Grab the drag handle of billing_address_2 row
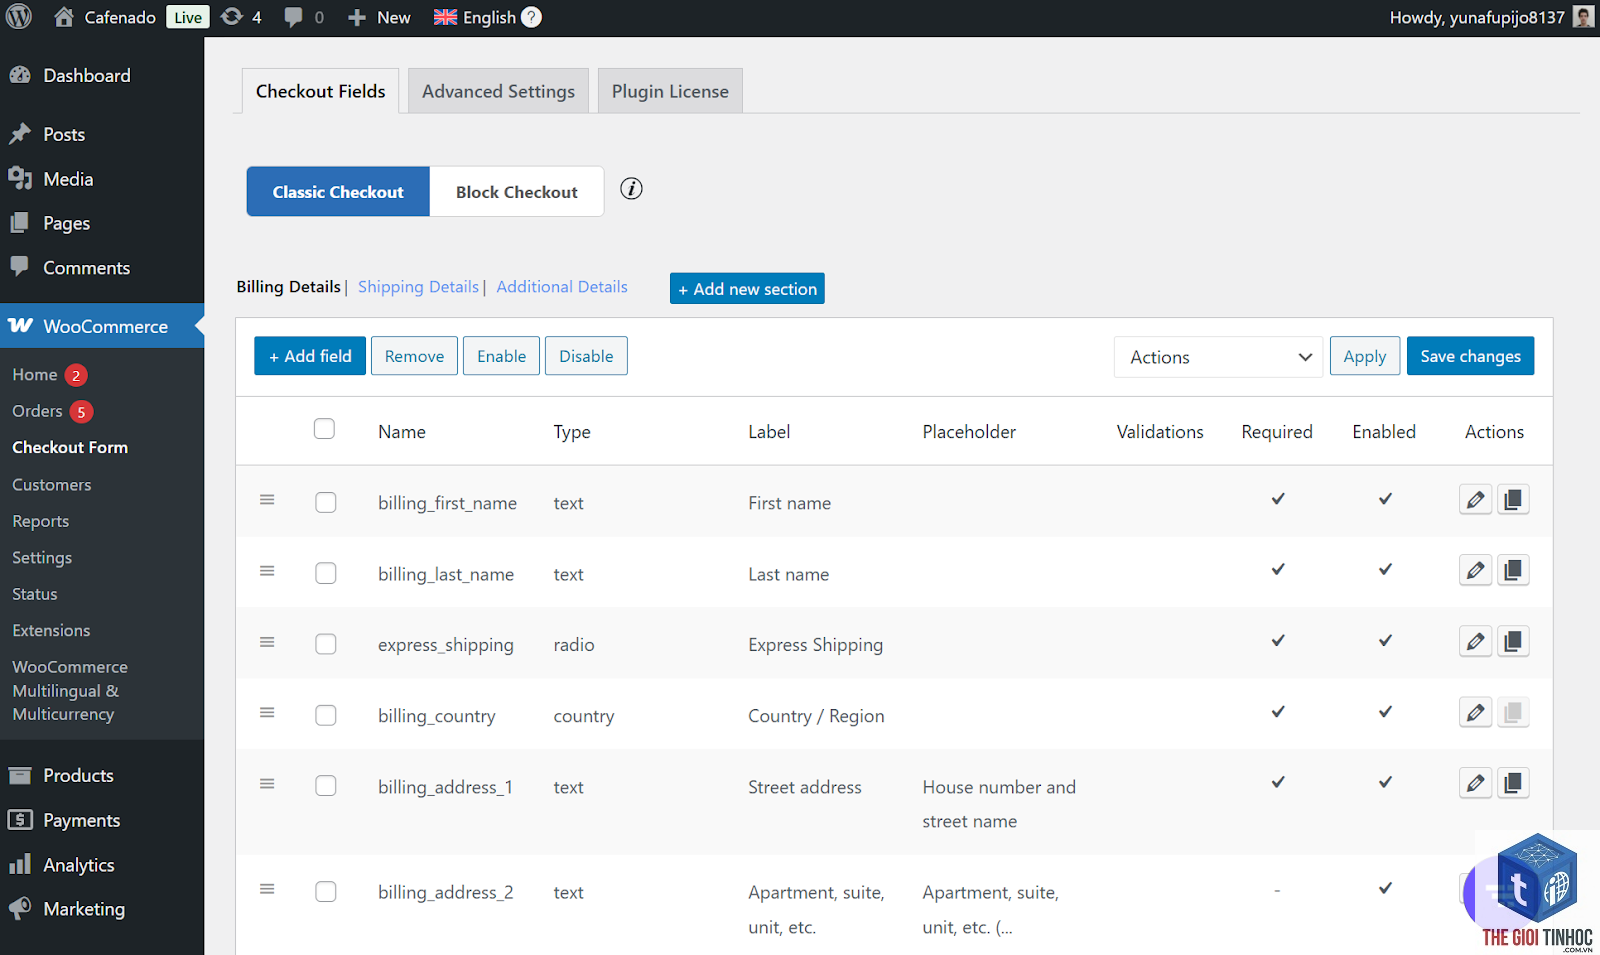1600x955 pixels. (x=267, y=888)
